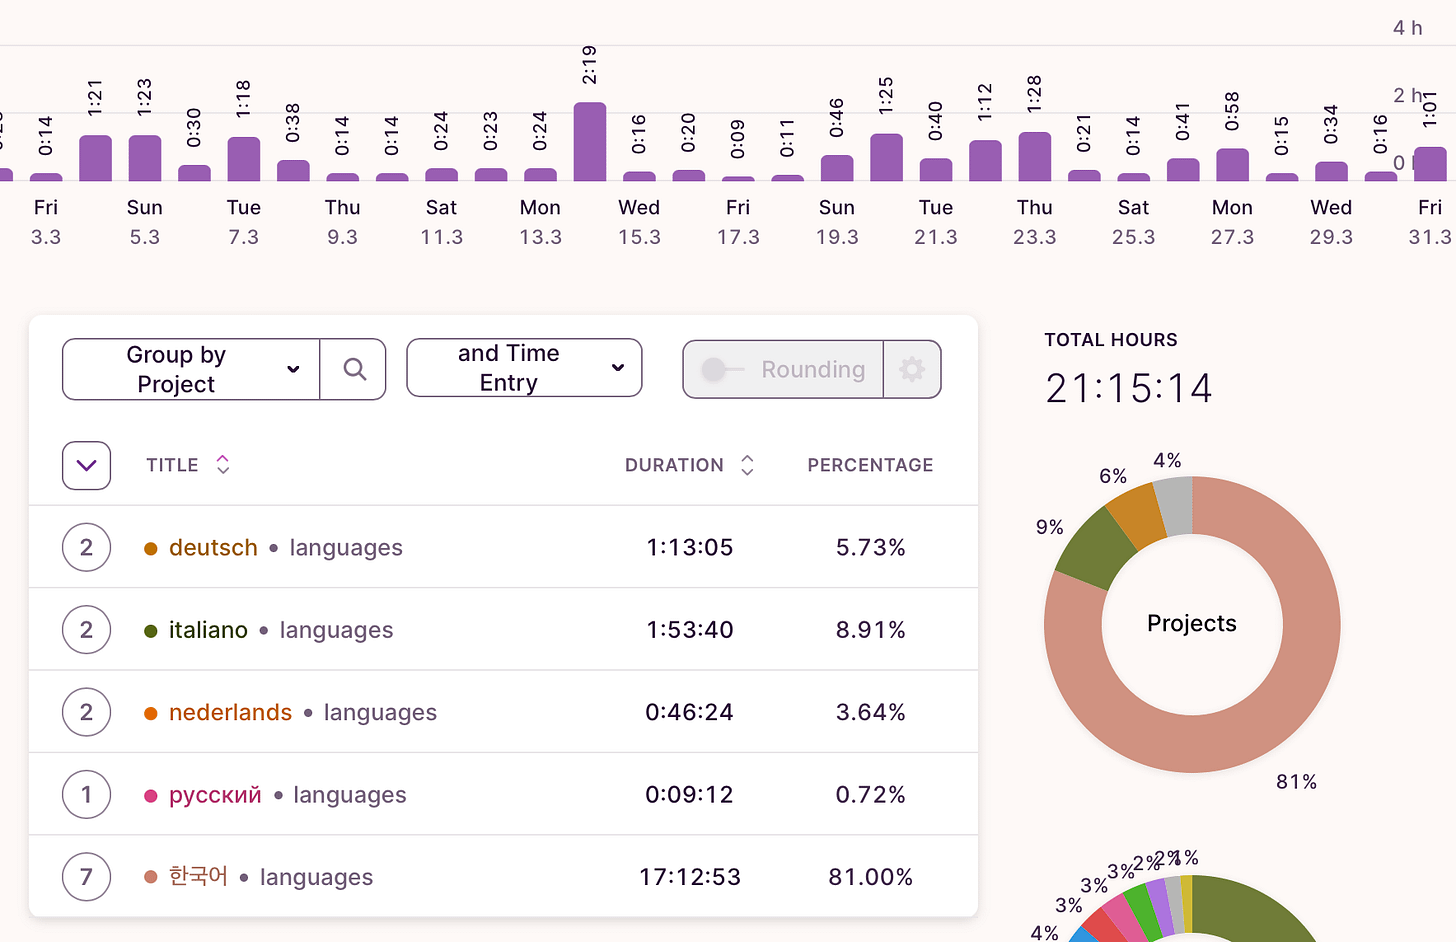1456x942 pixels.
Task: Click the TOTAL HOURS heading
Action: pyautogui.click(x=1111, y=340)
